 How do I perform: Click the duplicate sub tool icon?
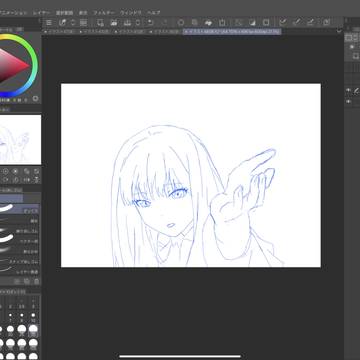click(x=27, y=282)
